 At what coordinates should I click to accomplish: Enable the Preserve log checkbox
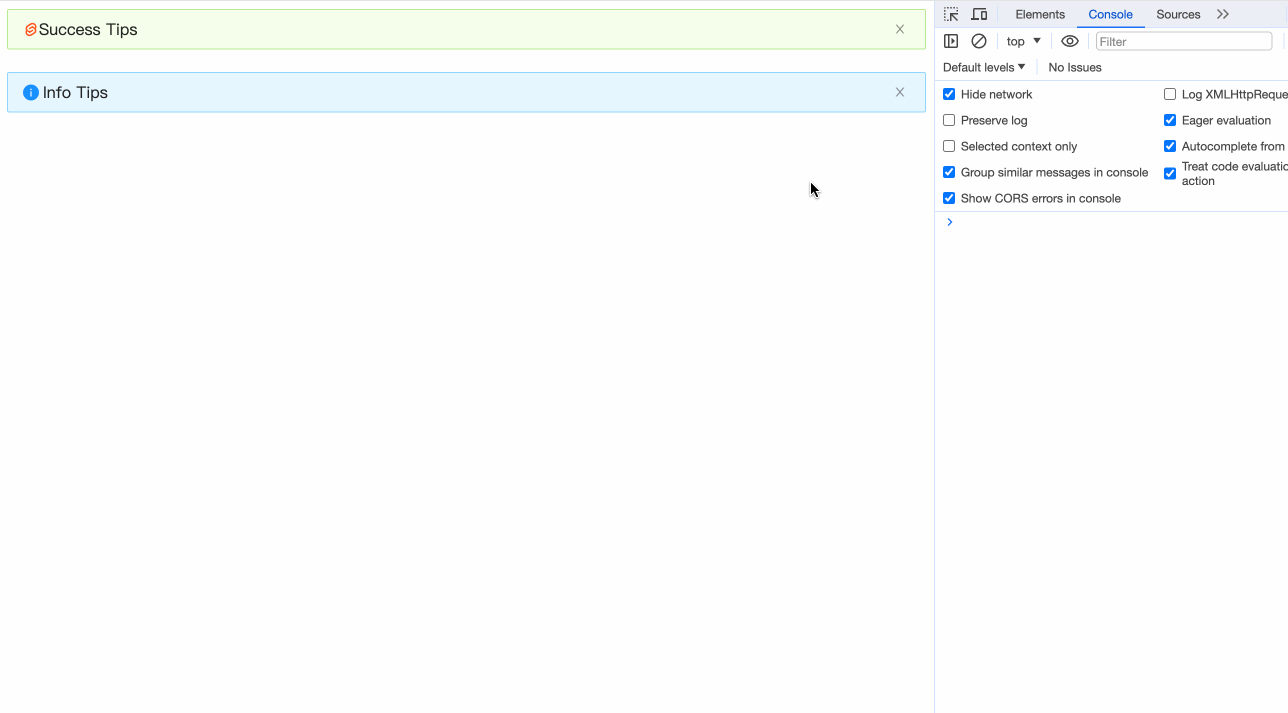(949, 120)
